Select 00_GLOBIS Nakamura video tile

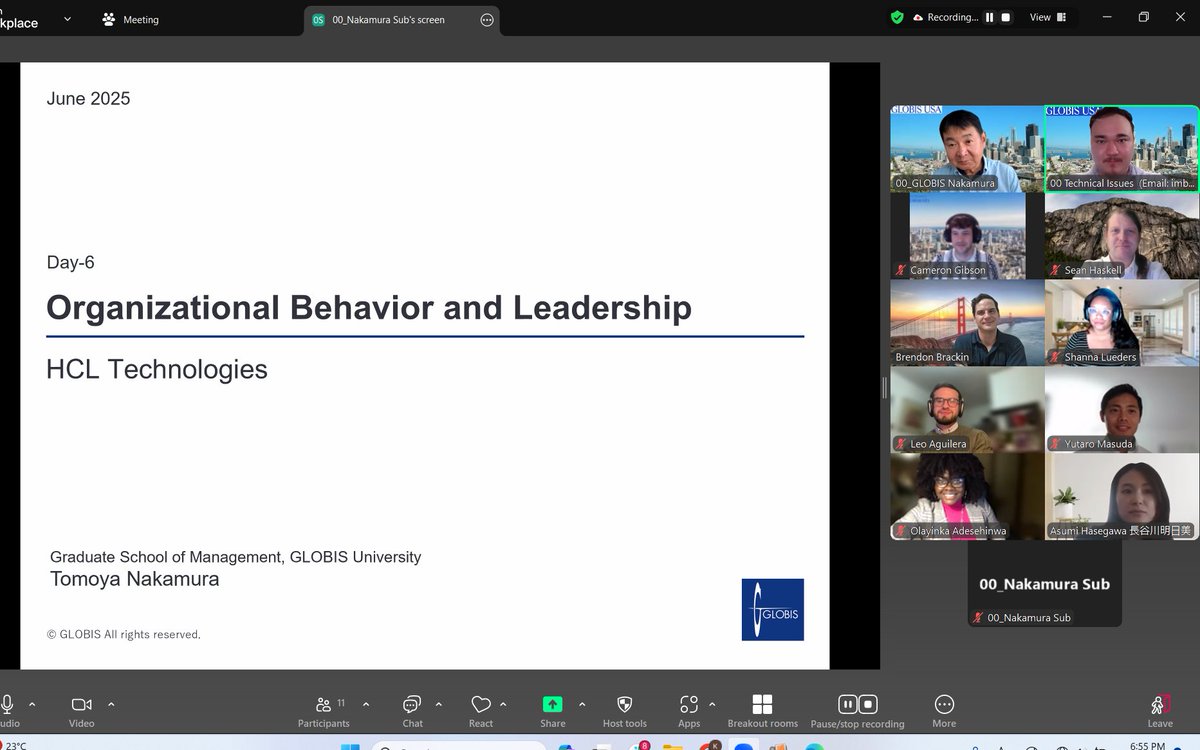pos(967,148)
